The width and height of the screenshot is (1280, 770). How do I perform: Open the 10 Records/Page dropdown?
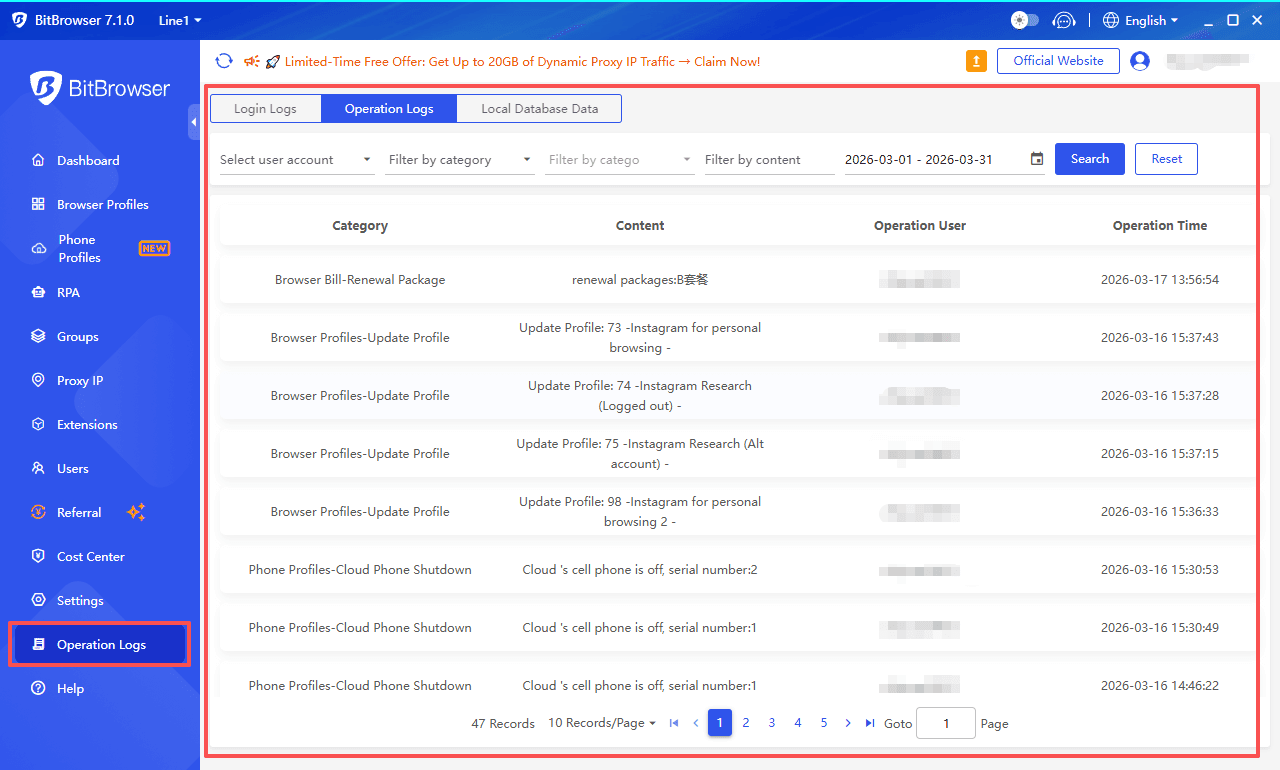click(601, 722)
